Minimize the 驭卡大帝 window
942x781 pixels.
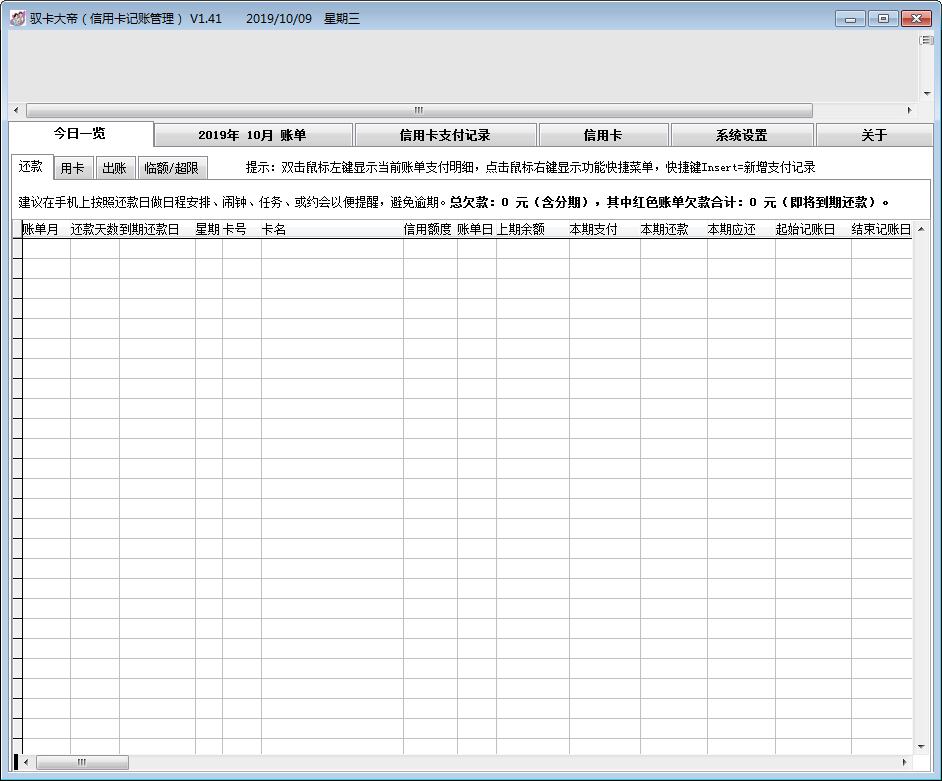850,19
